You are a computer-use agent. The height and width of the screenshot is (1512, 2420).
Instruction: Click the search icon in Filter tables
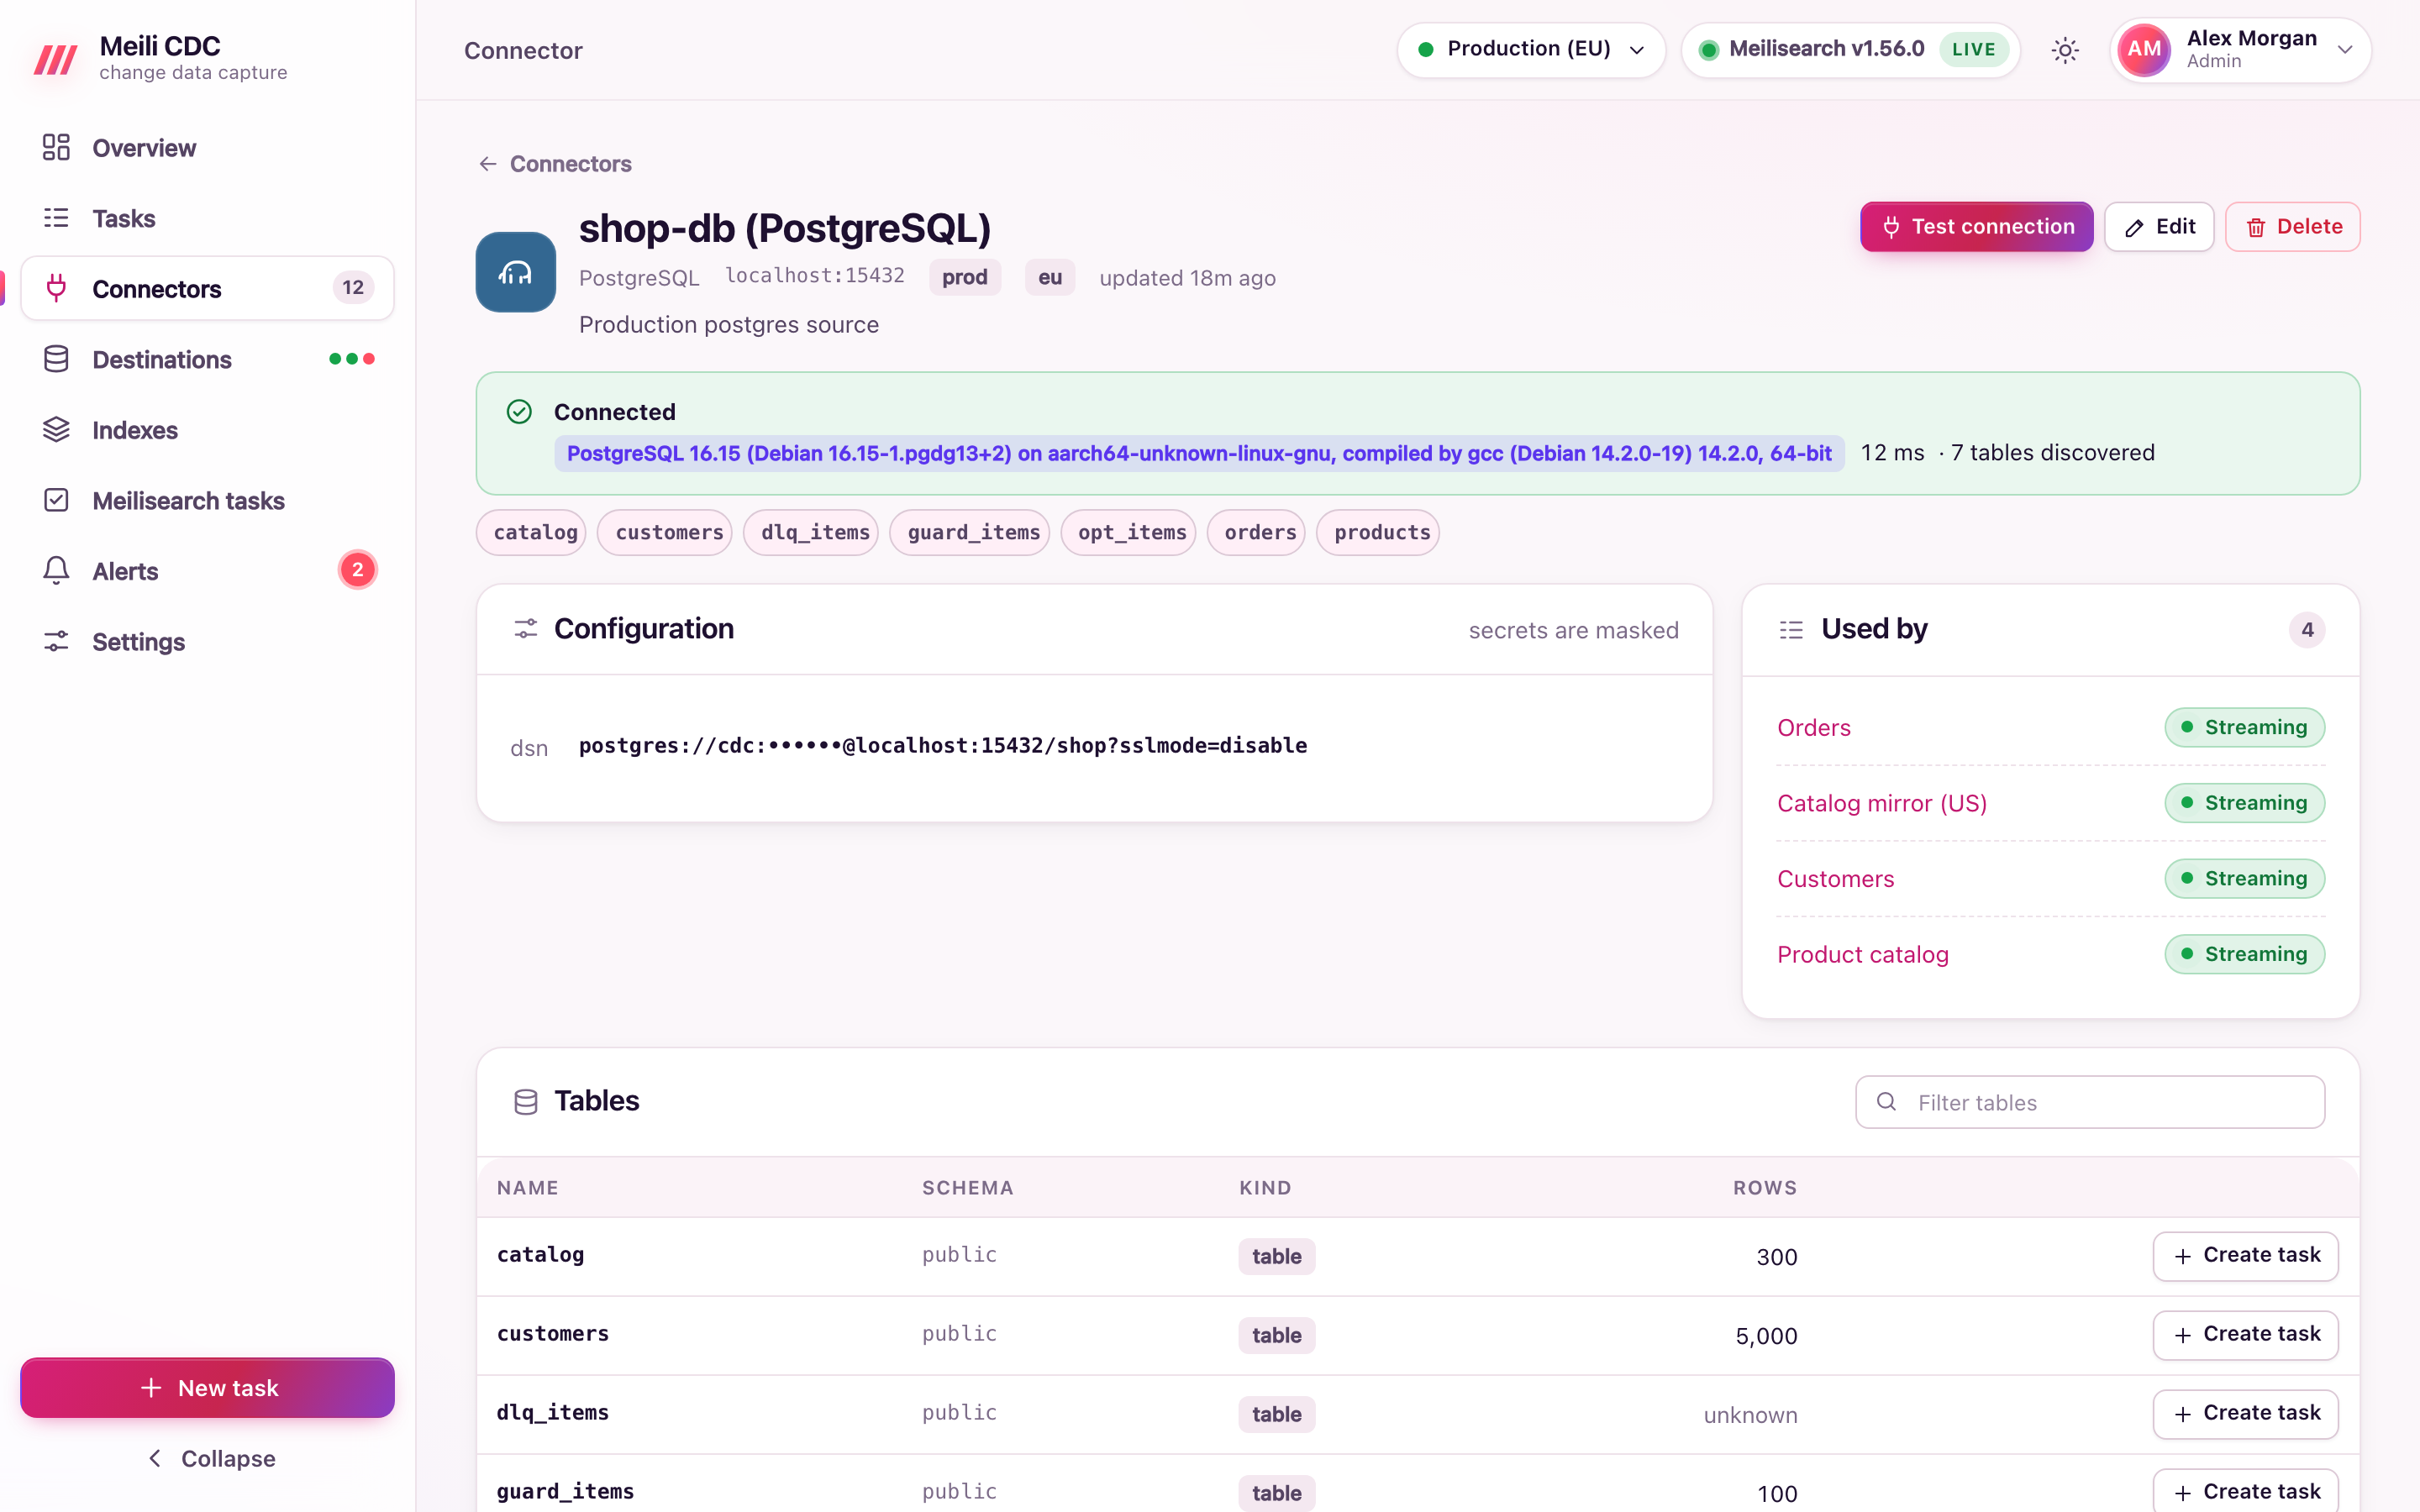tap(1886, 1102)
